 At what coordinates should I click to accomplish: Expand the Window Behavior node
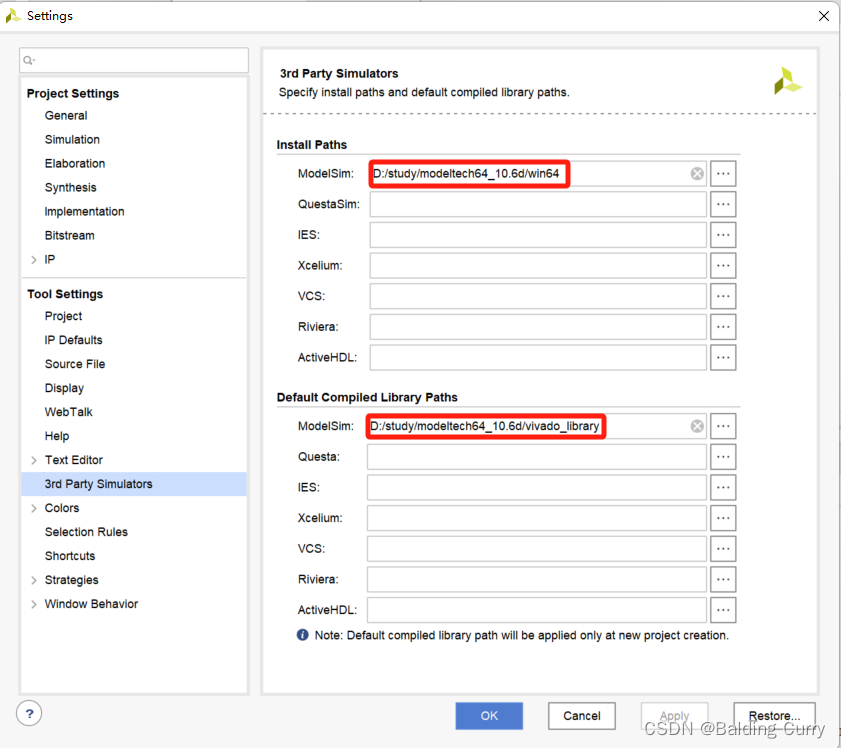coord(34,604)
